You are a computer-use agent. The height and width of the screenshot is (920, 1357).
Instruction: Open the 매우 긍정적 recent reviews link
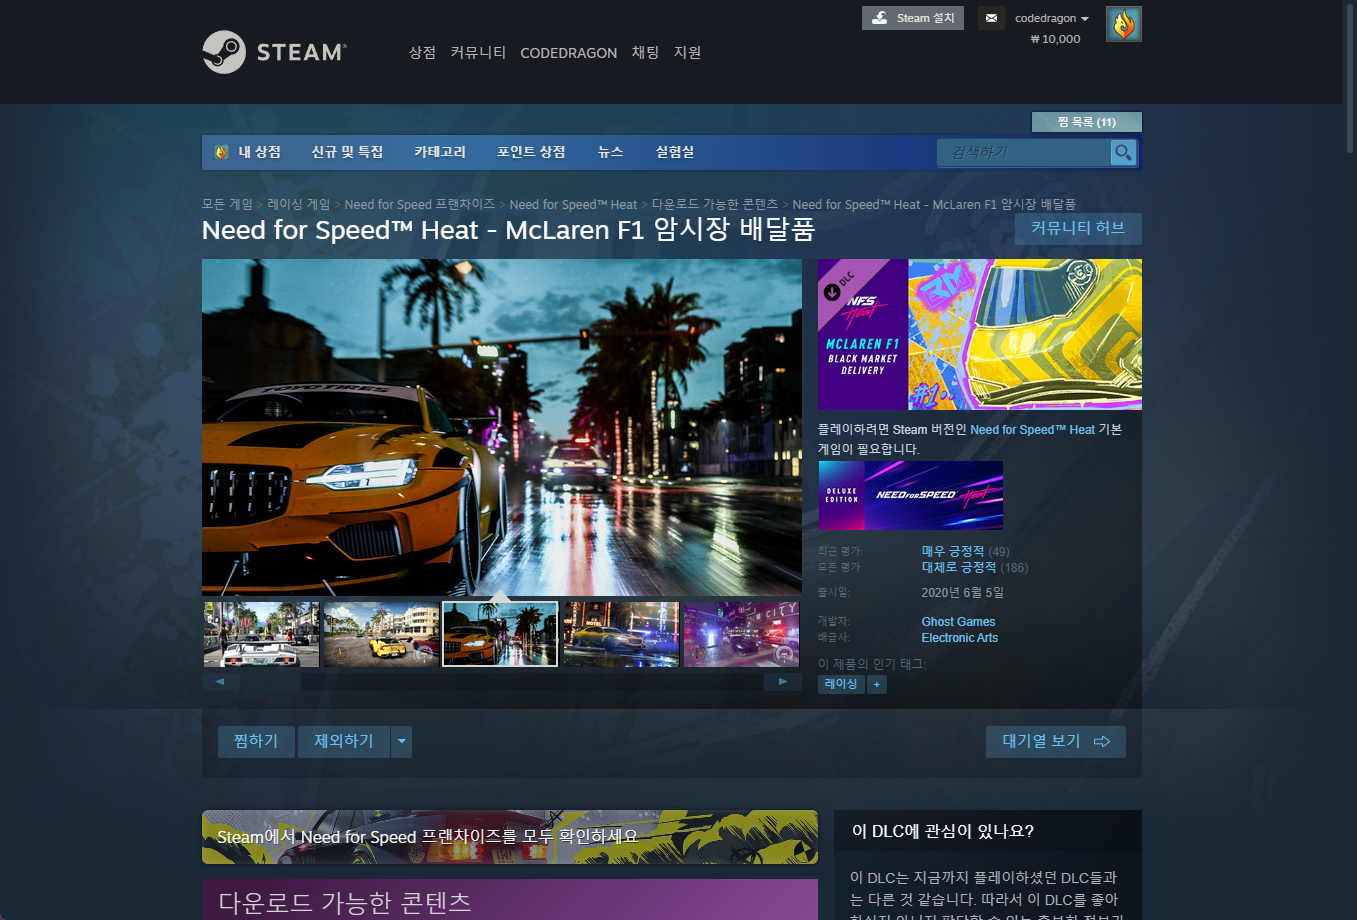(952, 551)
